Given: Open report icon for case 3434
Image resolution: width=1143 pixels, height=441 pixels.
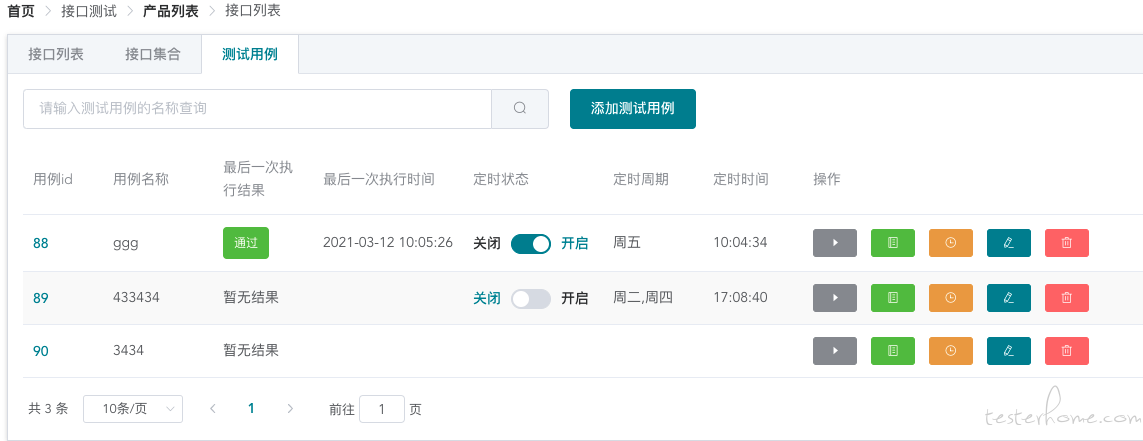Looking at the screenshot, I should pos(893,351).
